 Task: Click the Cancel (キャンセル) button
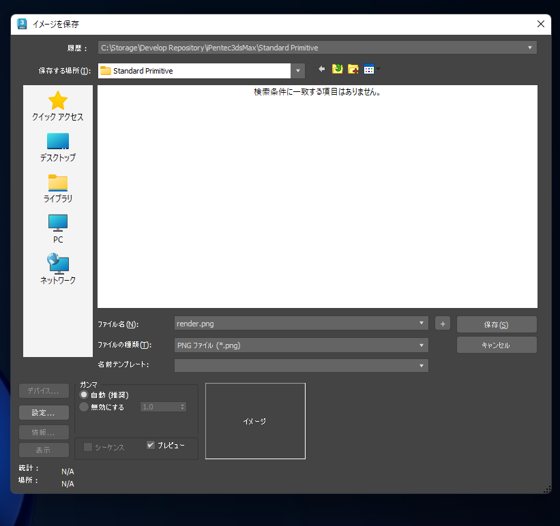(x=496, y=345)
